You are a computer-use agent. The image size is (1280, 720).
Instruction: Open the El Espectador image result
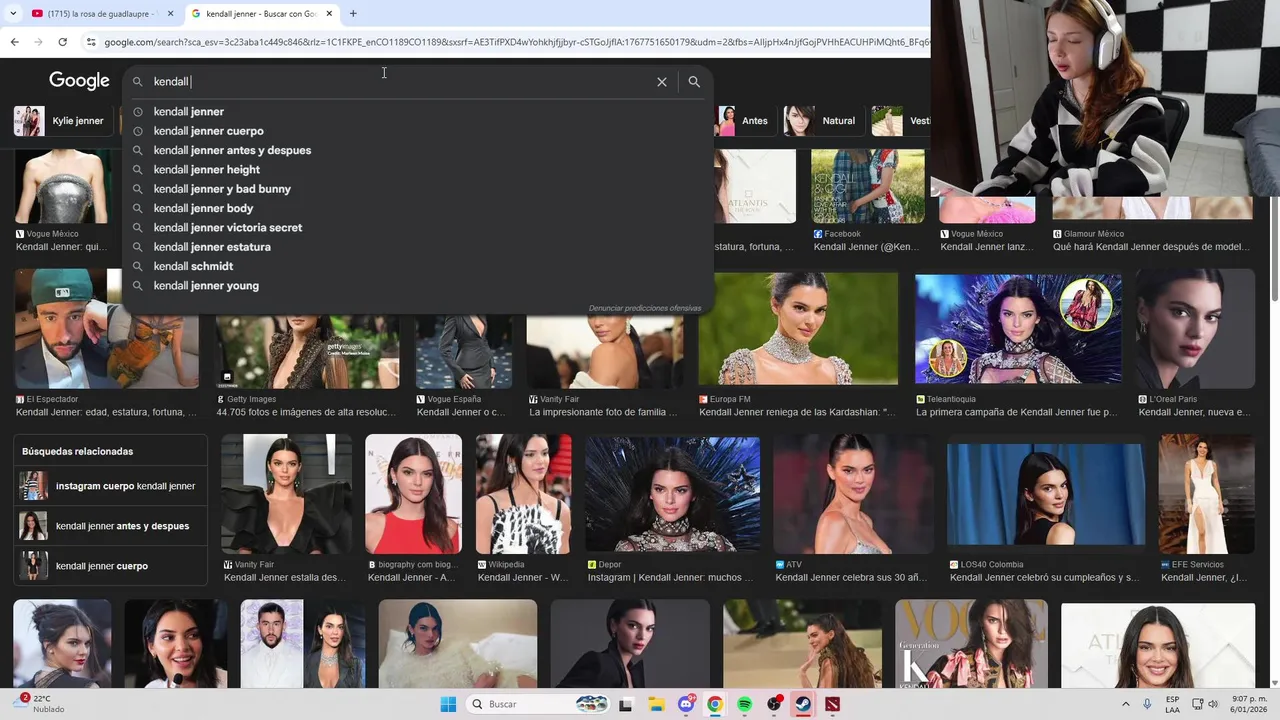click(107, 328)
